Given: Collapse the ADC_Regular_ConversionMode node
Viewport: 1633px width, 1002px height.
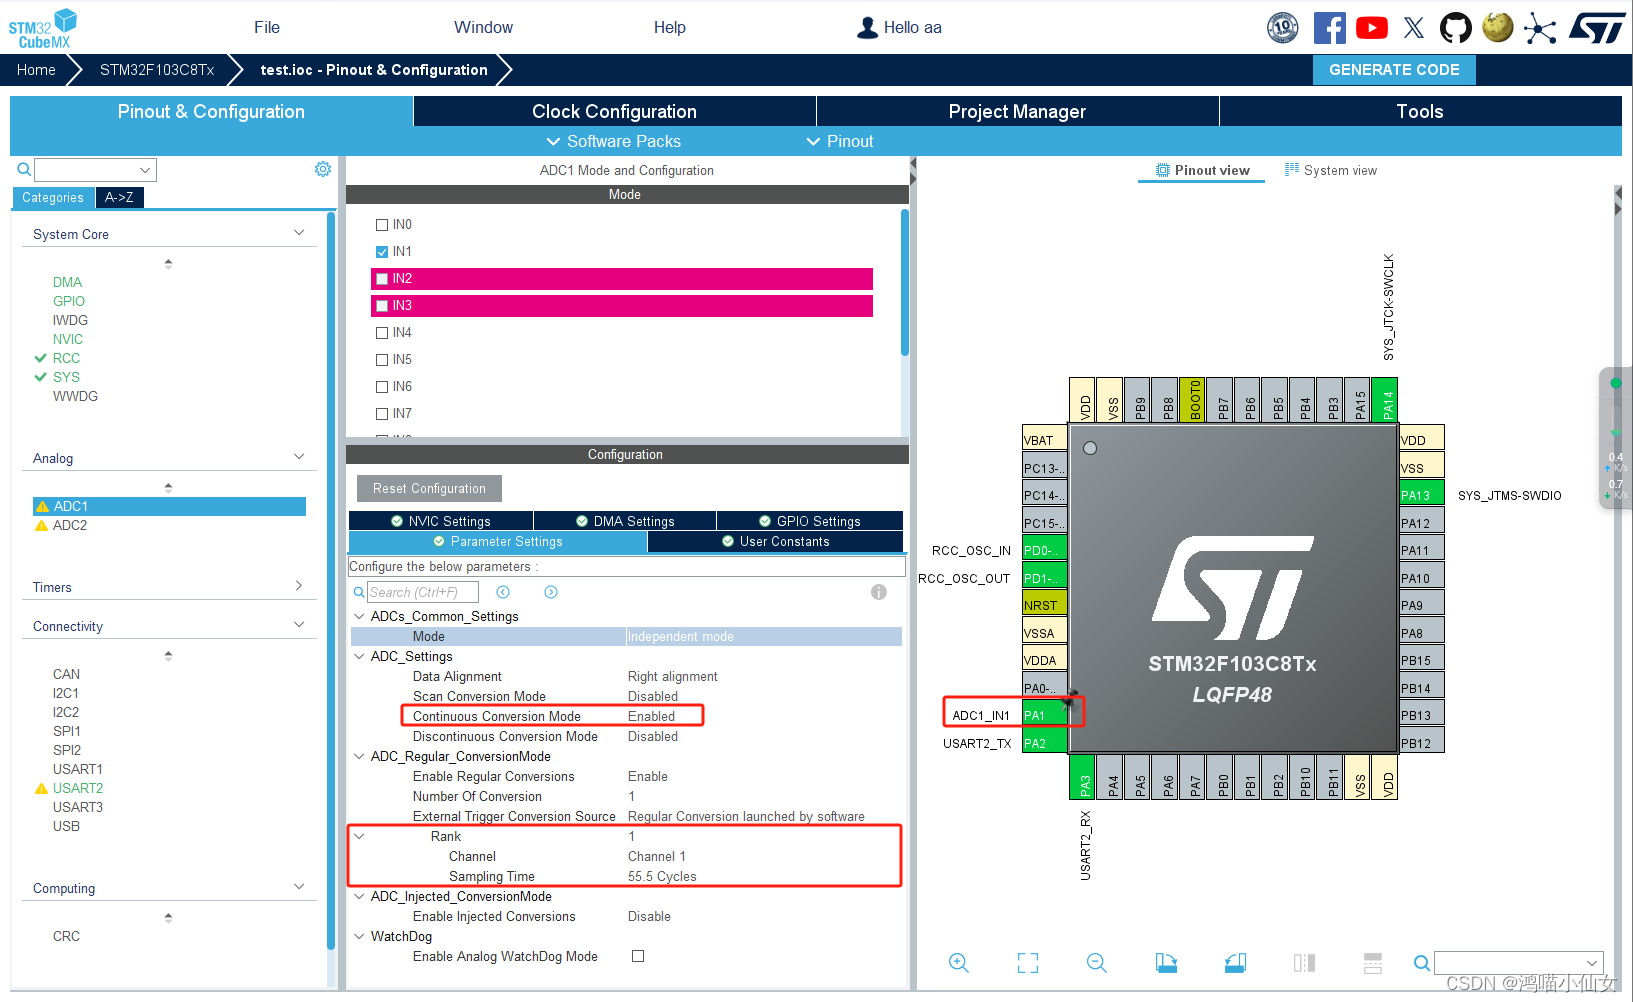Looking at the screenshot, I should click(359, 756).
